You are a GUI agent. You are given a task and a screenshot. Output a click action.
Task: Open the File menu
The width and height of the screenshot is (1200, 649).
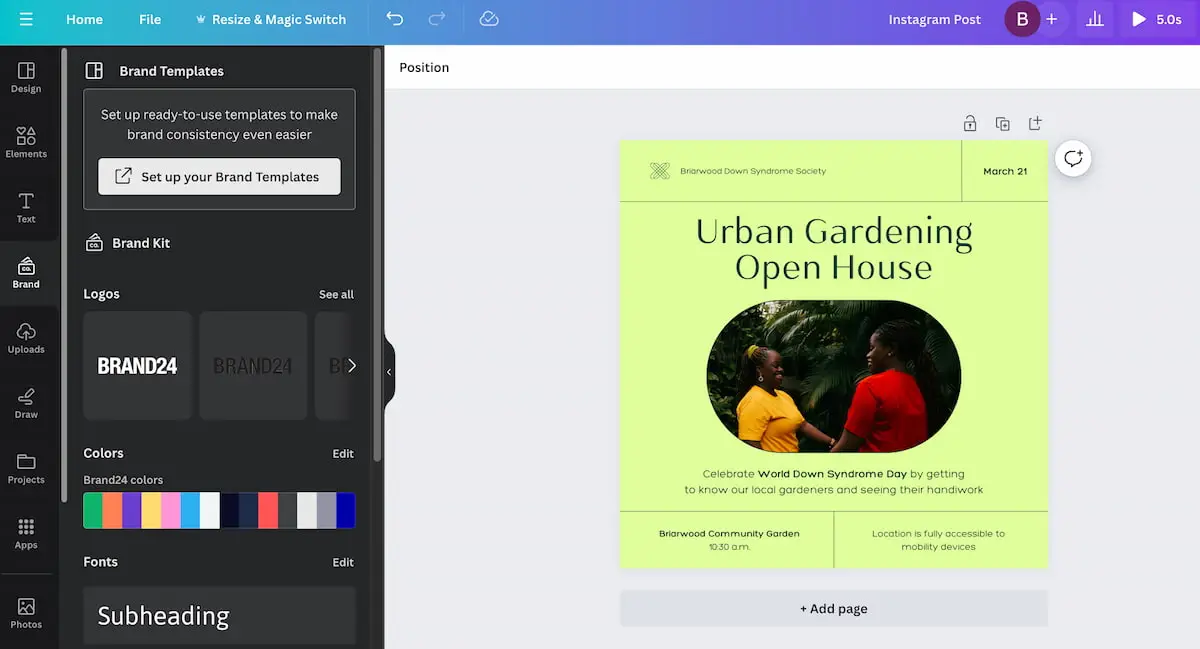(x=150, y=19)
